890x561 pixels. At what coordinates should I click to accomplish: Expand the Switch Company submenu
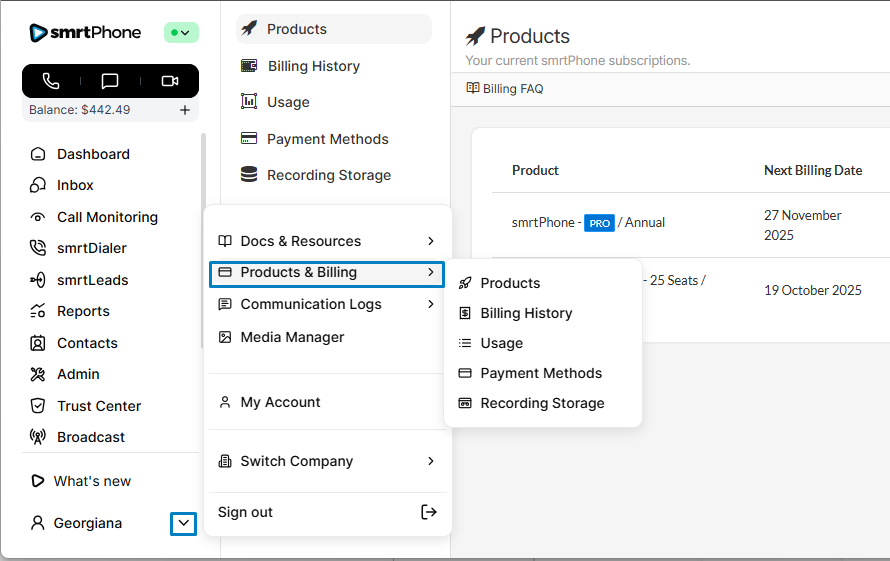tap(430, 461)
